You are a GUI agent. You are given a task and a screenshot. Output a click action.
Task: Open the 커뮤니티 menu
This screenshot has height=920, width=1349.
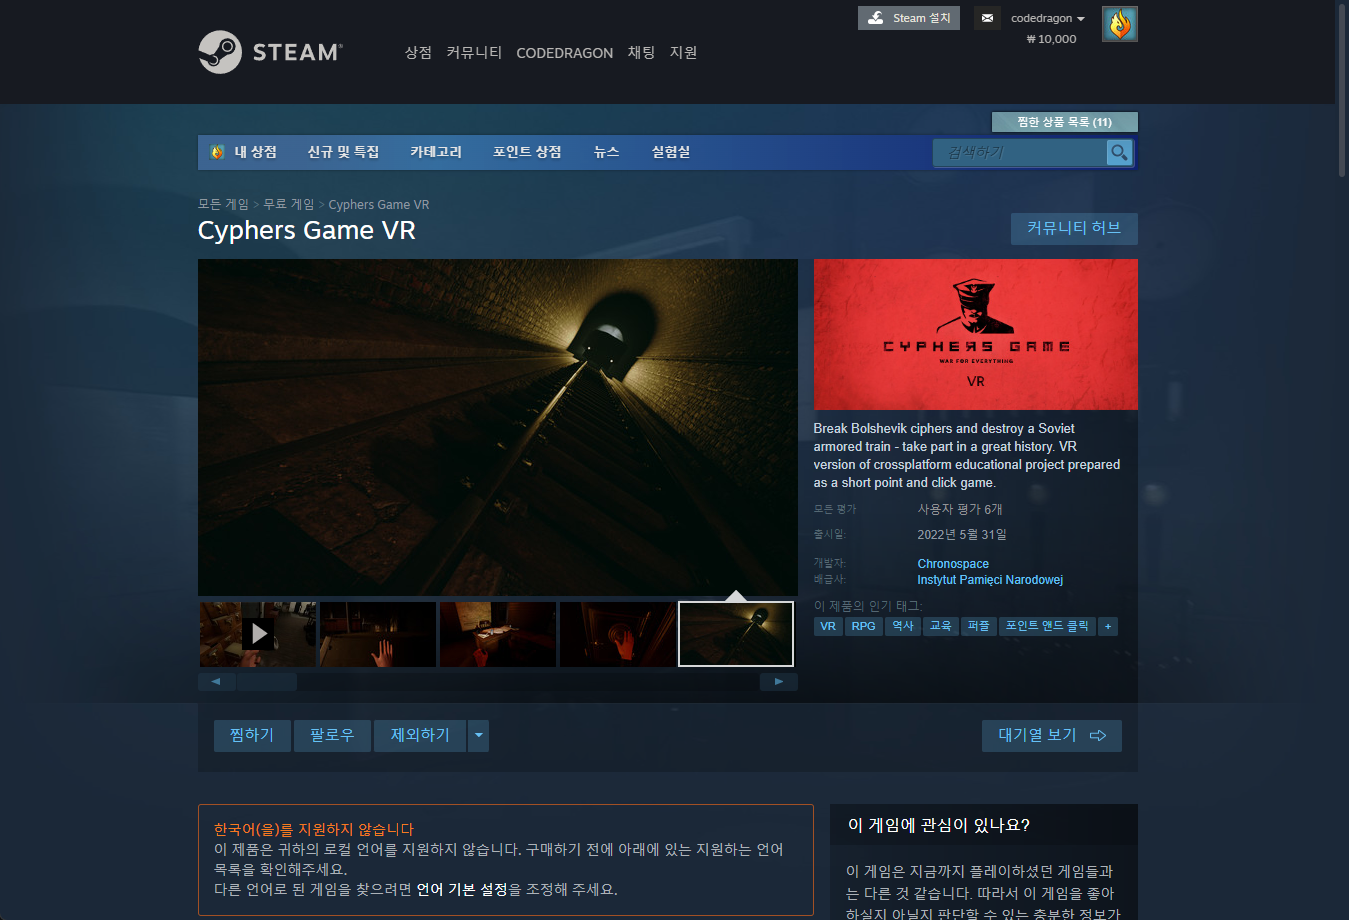point(474,53)
